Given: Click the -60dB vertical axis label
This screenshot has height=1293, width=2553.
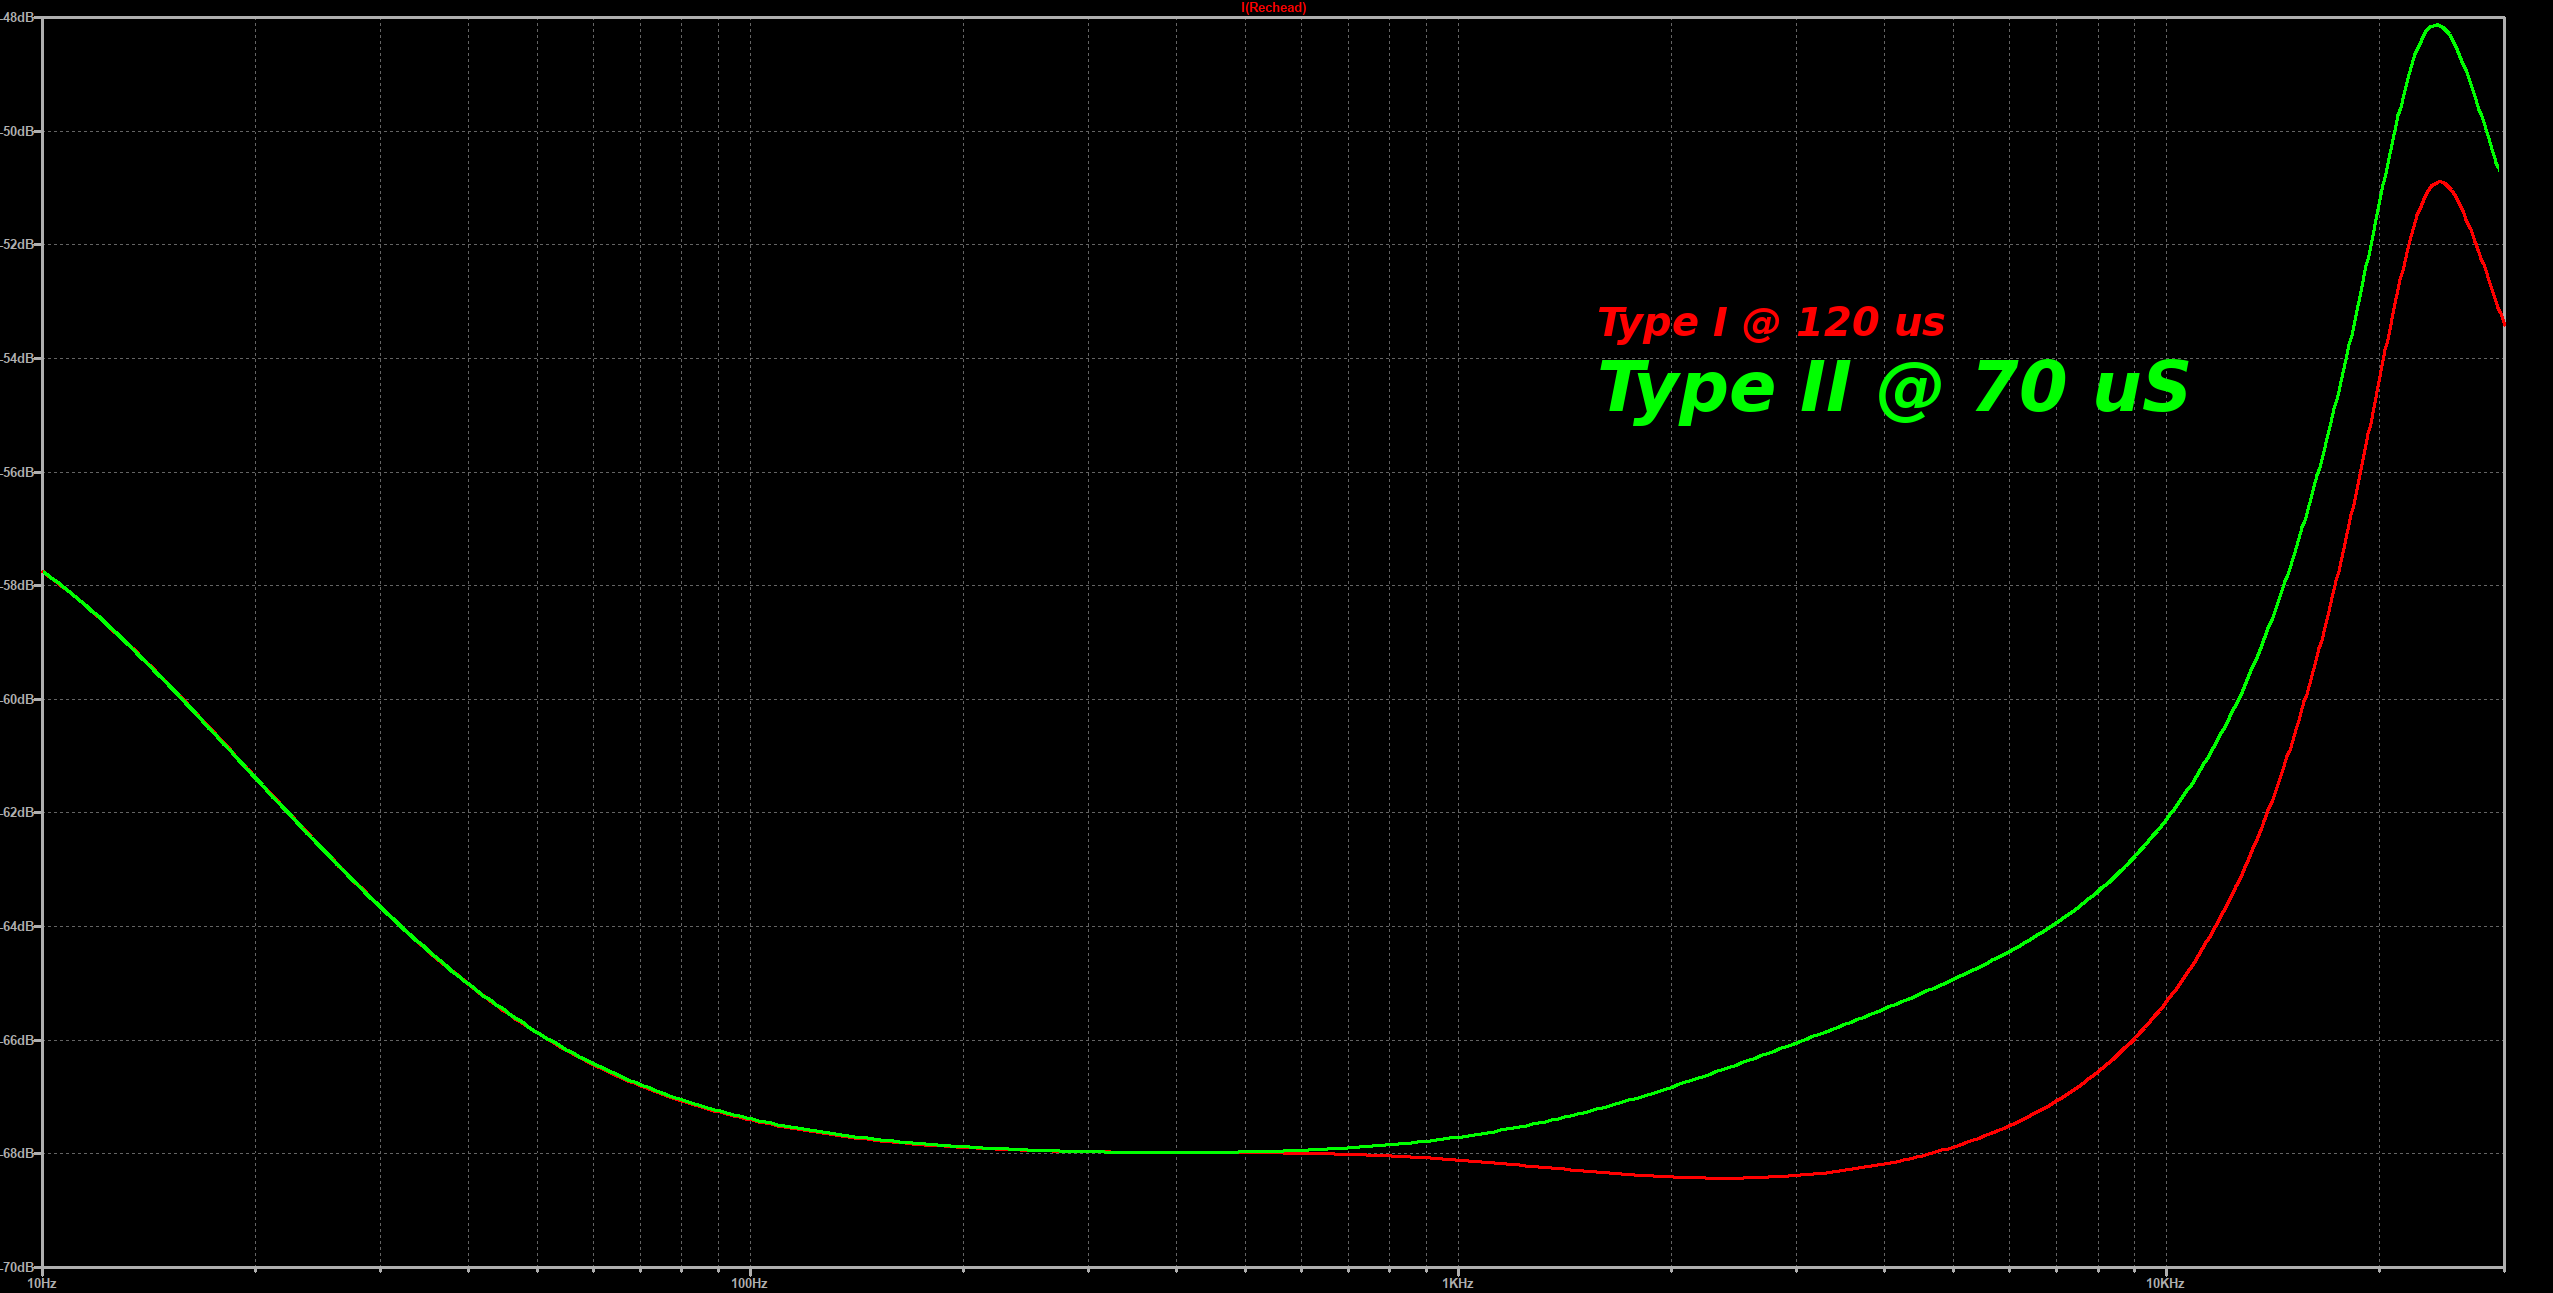Looking at the screenshot, I should click(x=17, y=699).
